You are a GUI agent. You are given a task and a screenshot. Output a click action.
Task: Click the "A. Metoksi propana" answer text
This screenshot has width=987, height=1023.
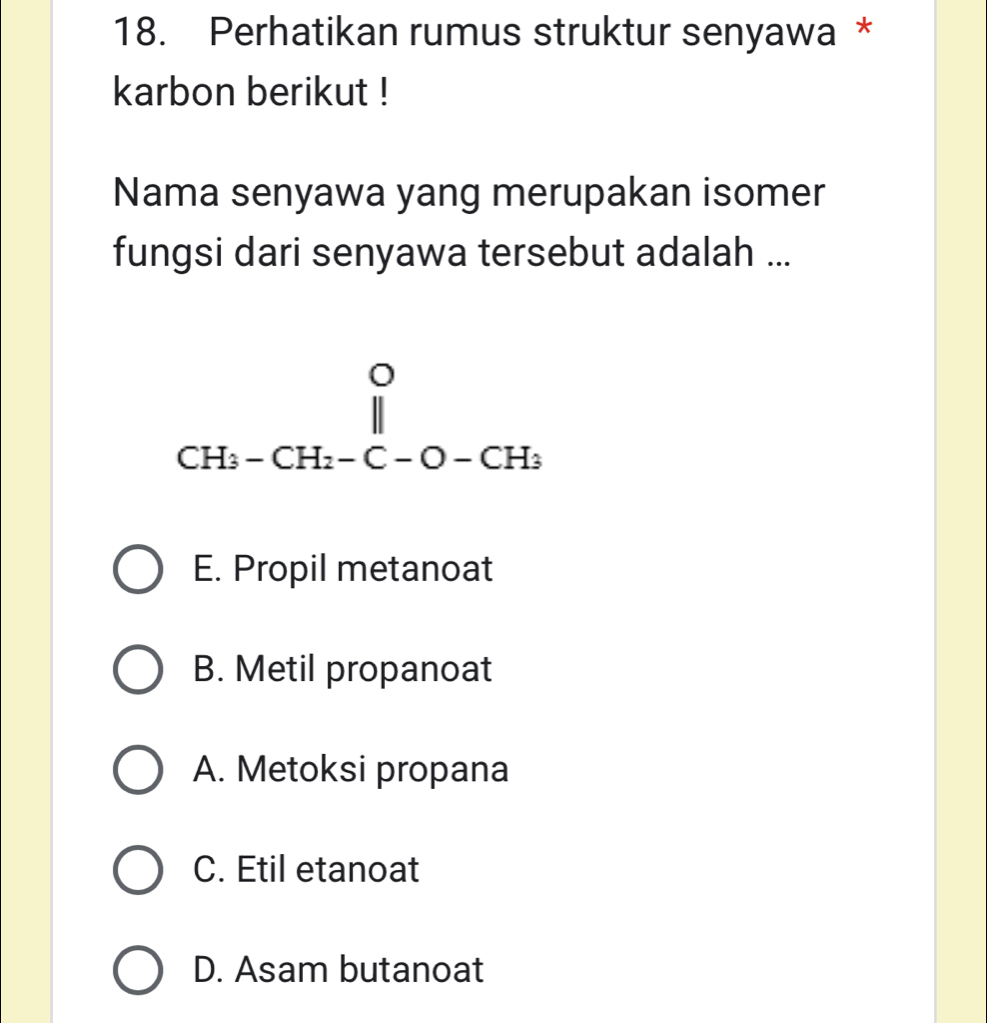pos(352,770)
